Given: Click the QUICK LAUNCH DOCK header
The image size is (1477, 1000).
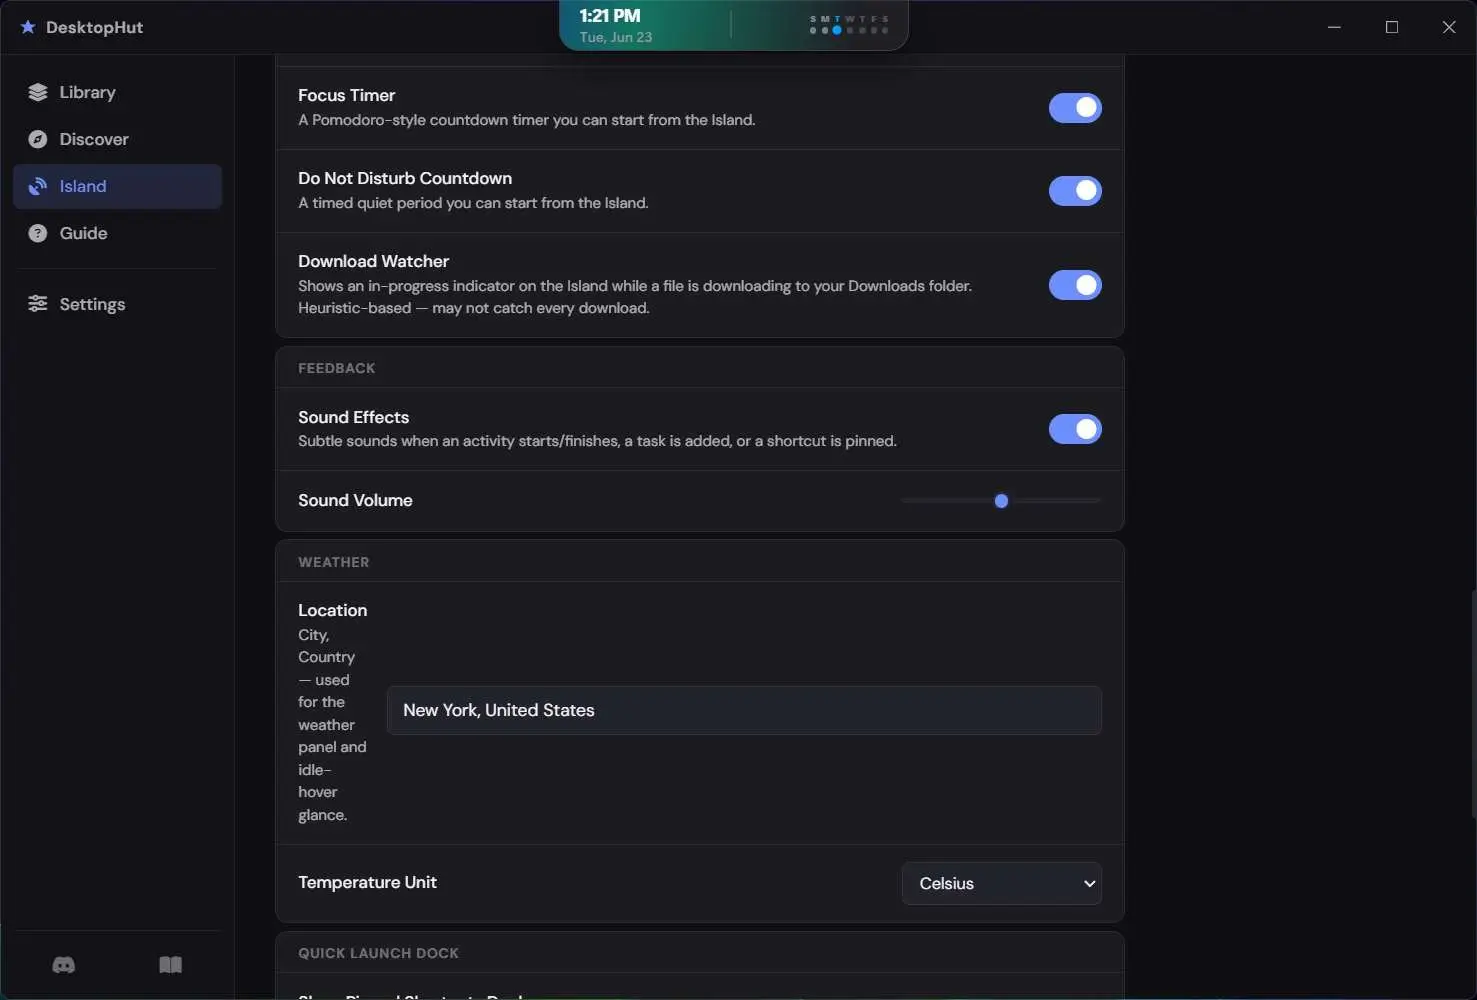Looking at the screenshot, I should [x=378, y=953].
